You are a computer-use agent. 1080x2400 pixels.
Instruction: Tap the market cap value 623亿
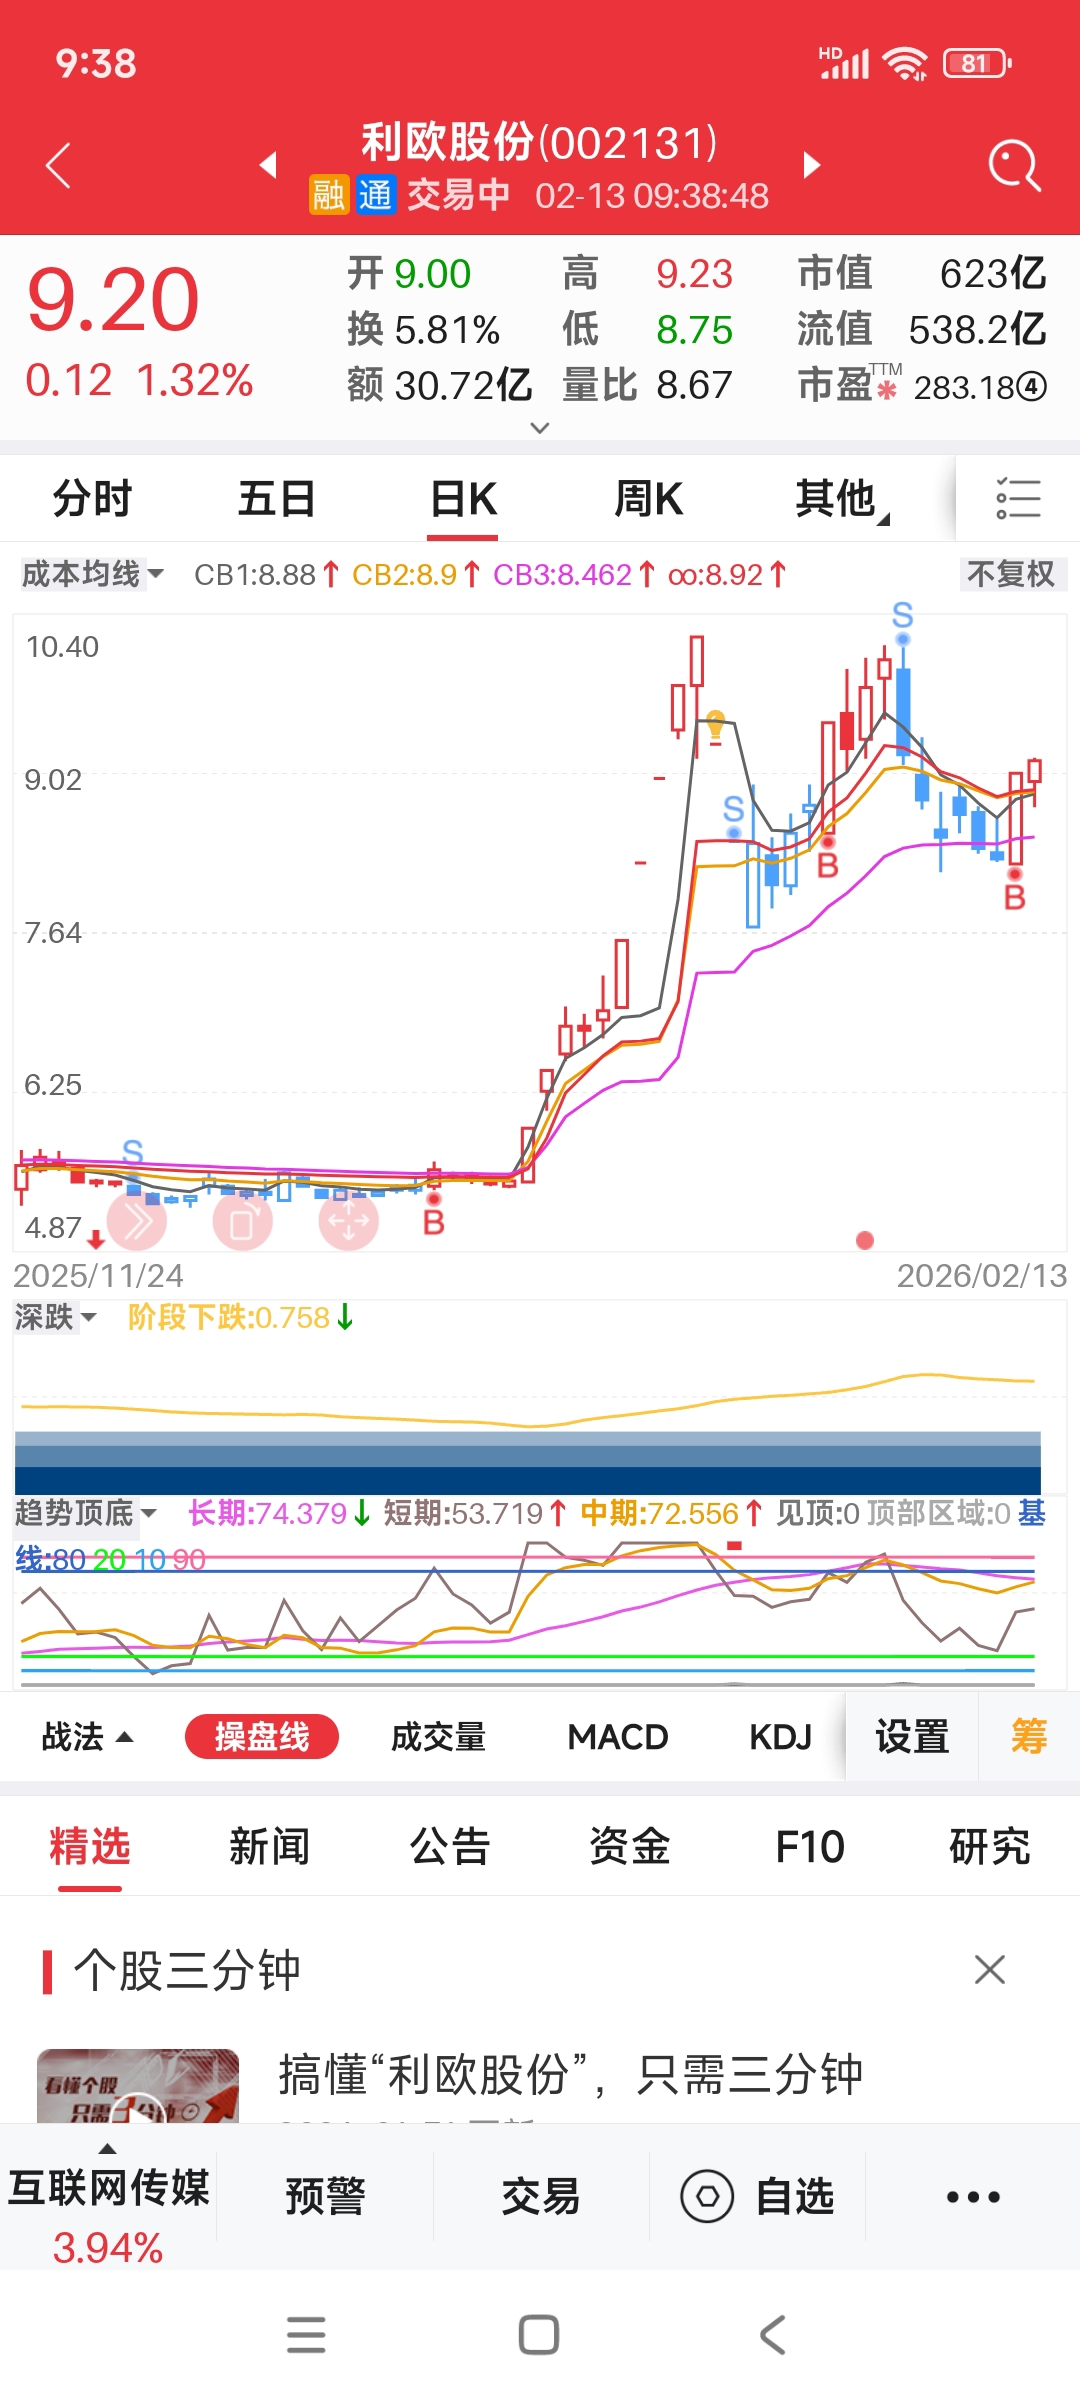click(992, 273)
